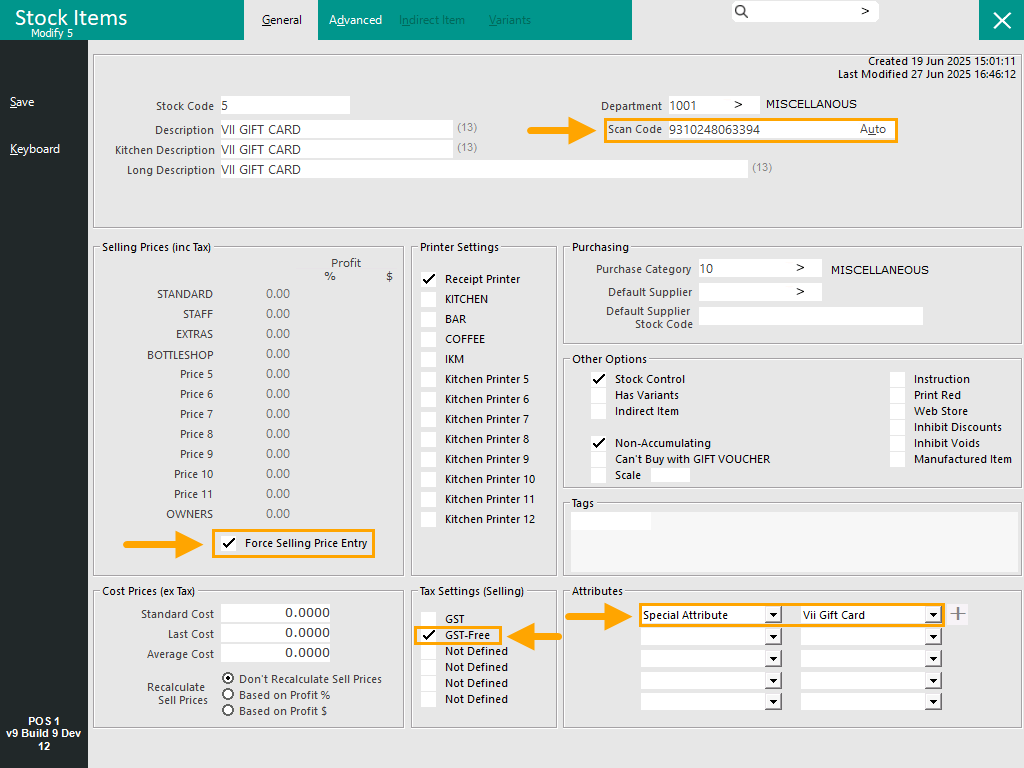
Task: Select the General tab
Action: point(282,20)
